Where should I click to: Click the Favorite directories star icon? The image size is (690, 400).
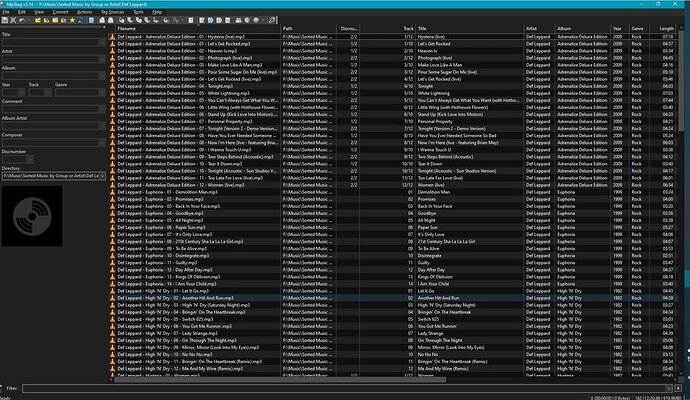(72, 20)
